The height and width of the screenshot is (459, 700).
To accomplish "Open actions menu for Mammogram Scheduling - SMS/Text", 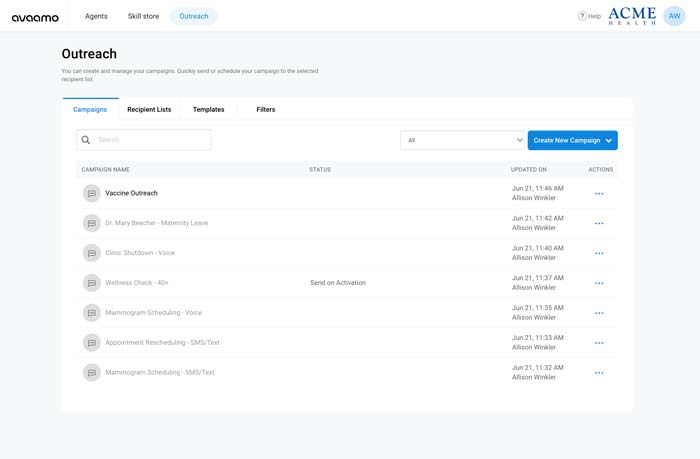I will pos(599,373).
